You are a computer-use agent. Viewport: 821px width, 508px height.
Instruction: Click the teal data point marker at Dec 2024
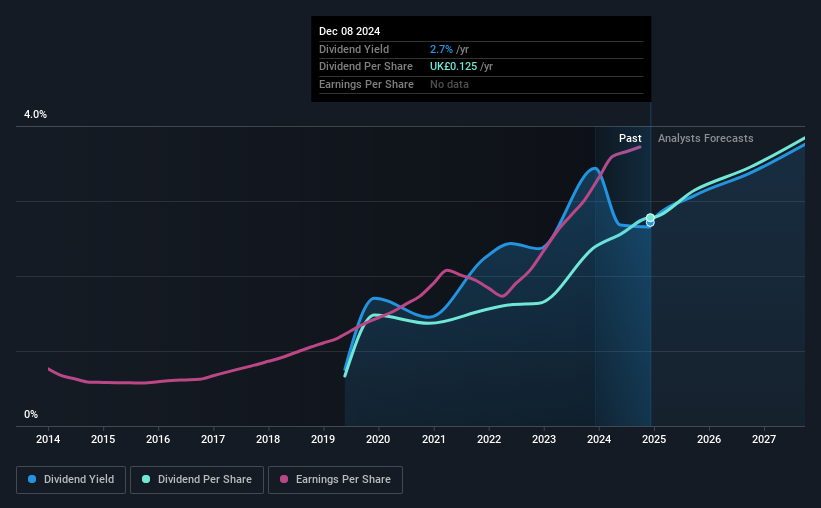pos(650,217)
